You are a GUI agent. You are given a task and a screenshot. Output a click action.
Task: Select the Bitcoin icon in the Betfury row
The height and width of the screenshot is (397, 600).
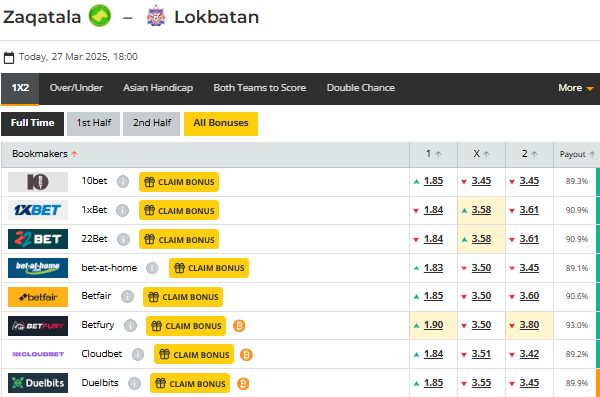click(239, 326)
